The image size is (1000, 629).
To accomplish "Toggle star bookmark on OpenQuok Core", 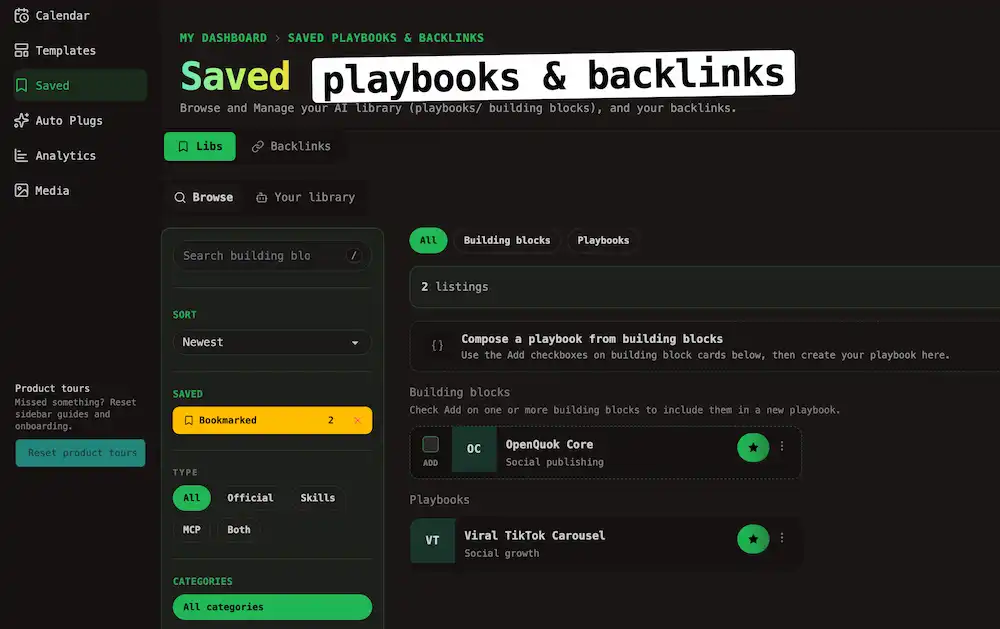I will point(753,447).
